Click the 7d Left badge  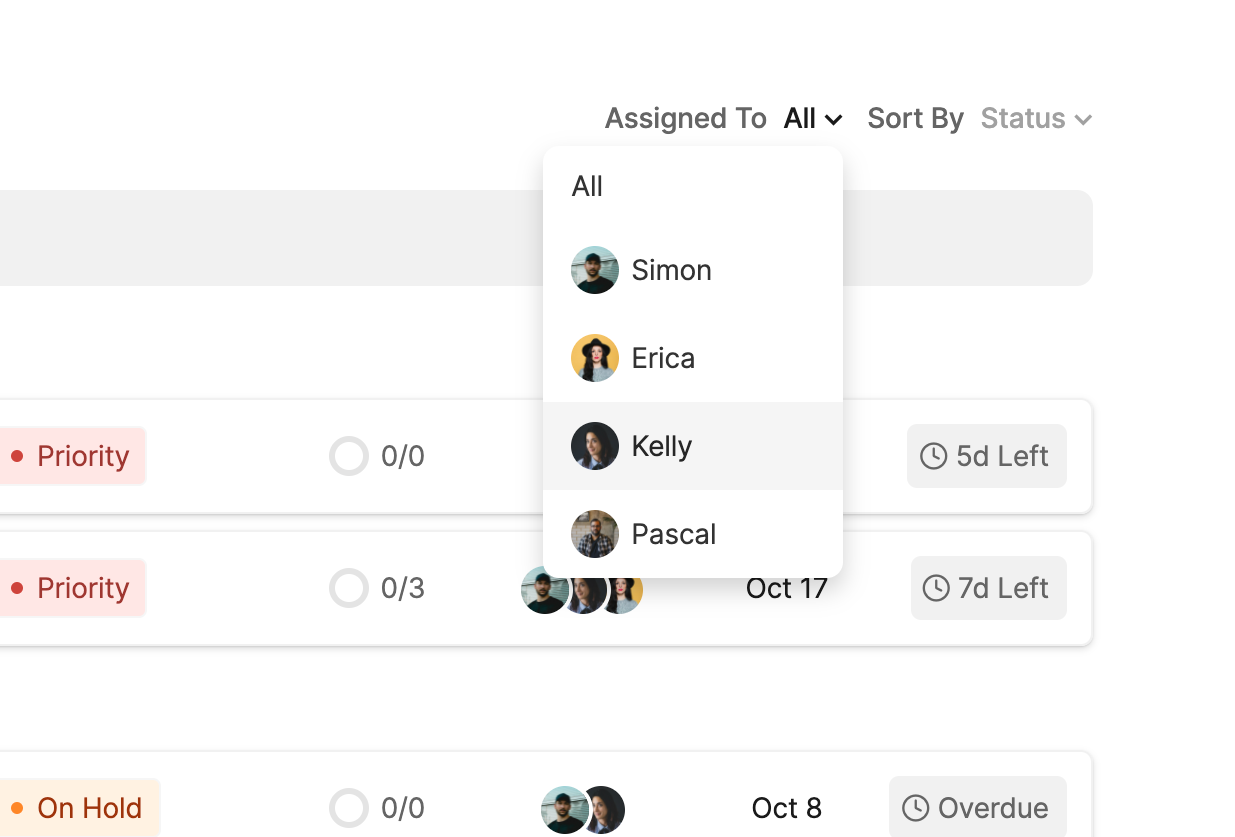pos(988,588)
